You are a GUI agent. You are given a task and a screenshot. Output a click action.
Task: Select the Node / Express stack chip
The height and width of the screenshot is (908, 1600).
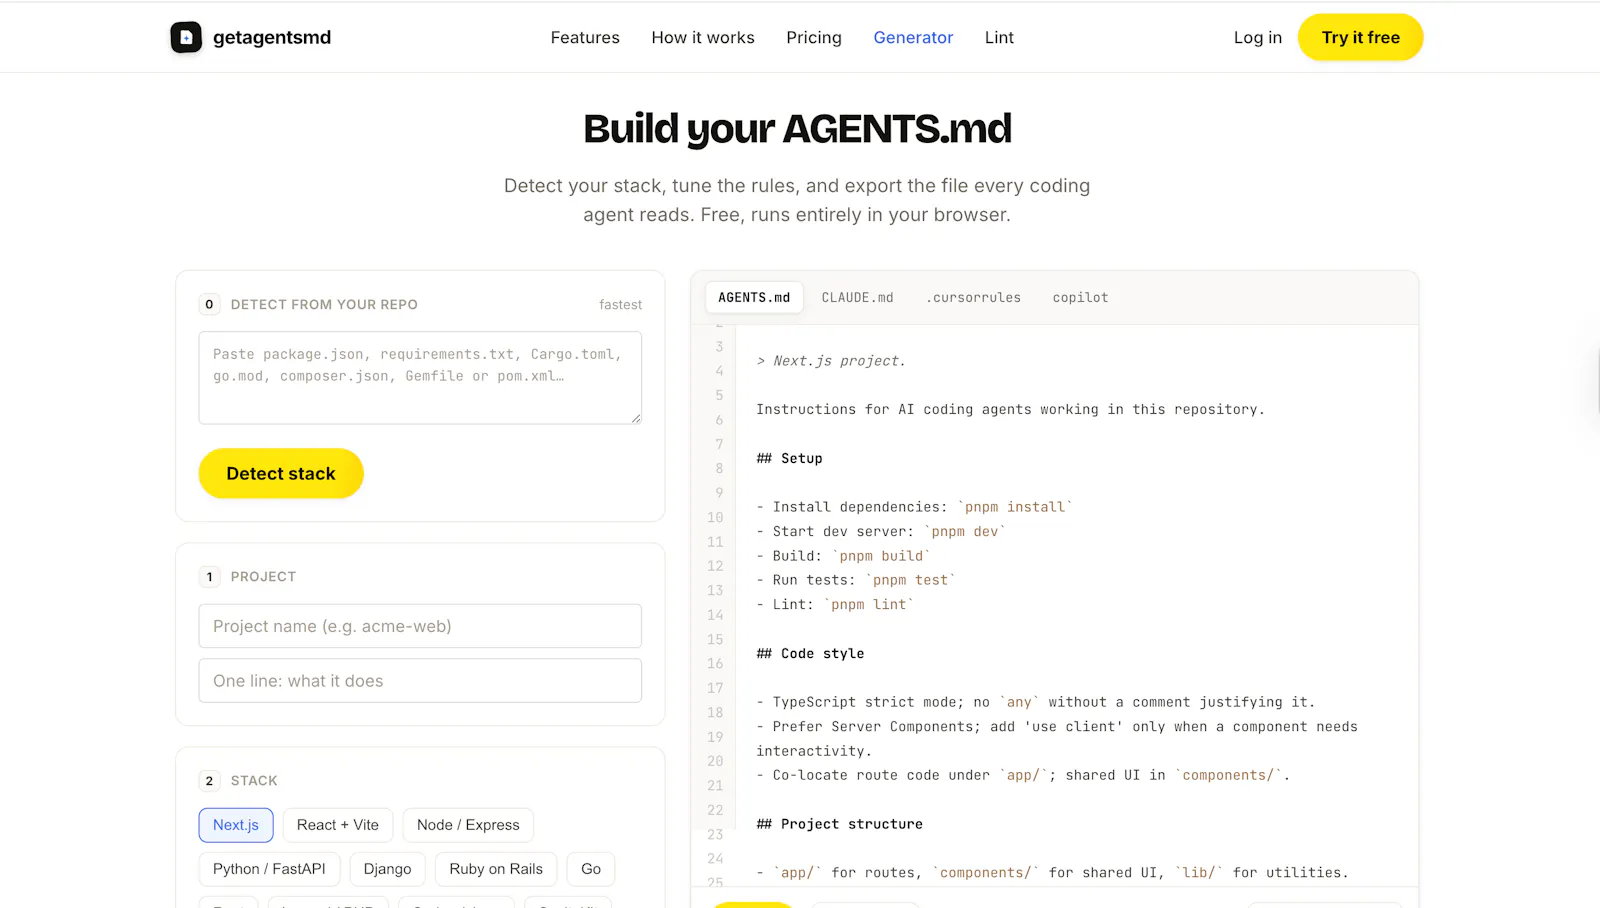point(468,825)
